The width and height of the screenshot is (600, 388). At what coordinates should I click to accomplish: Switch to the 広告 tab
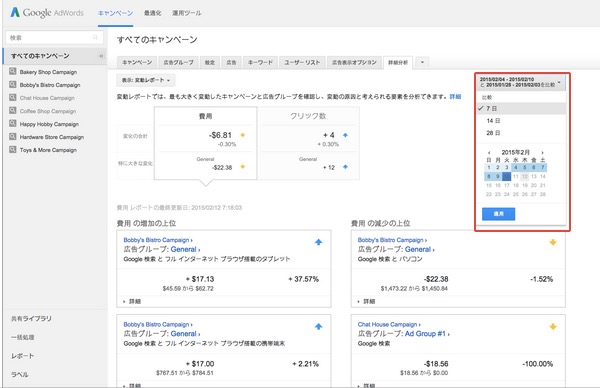pos(231,62)
